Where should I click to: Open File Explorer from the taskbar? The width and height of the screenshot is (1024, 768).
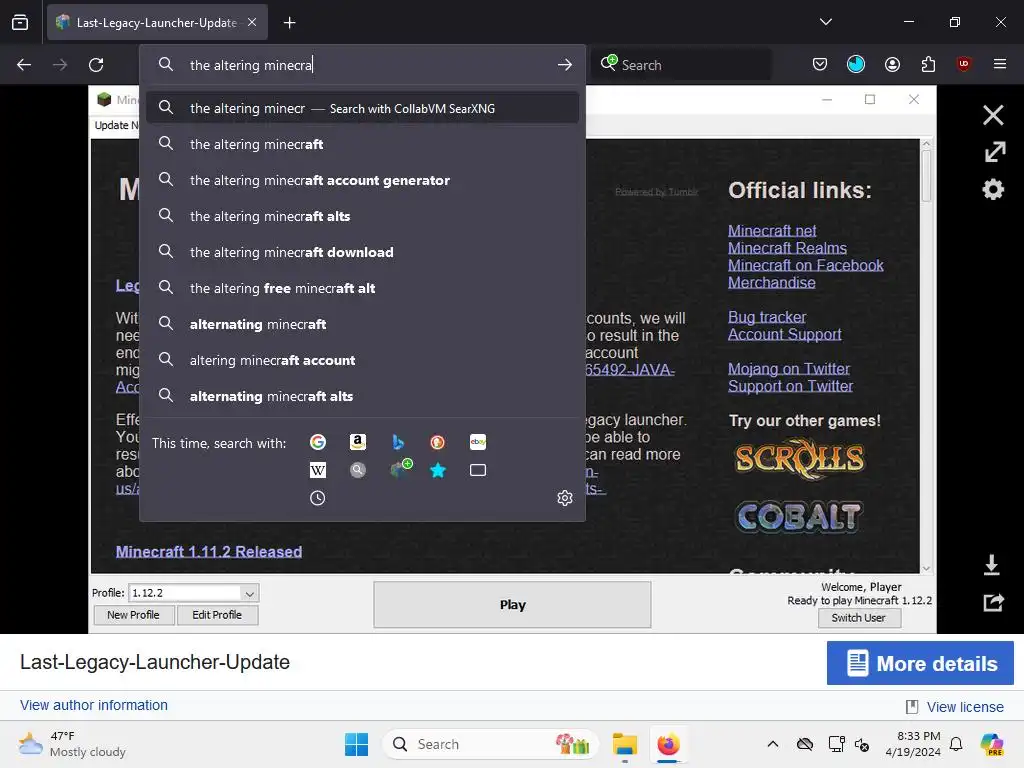(x=624, y=744)
